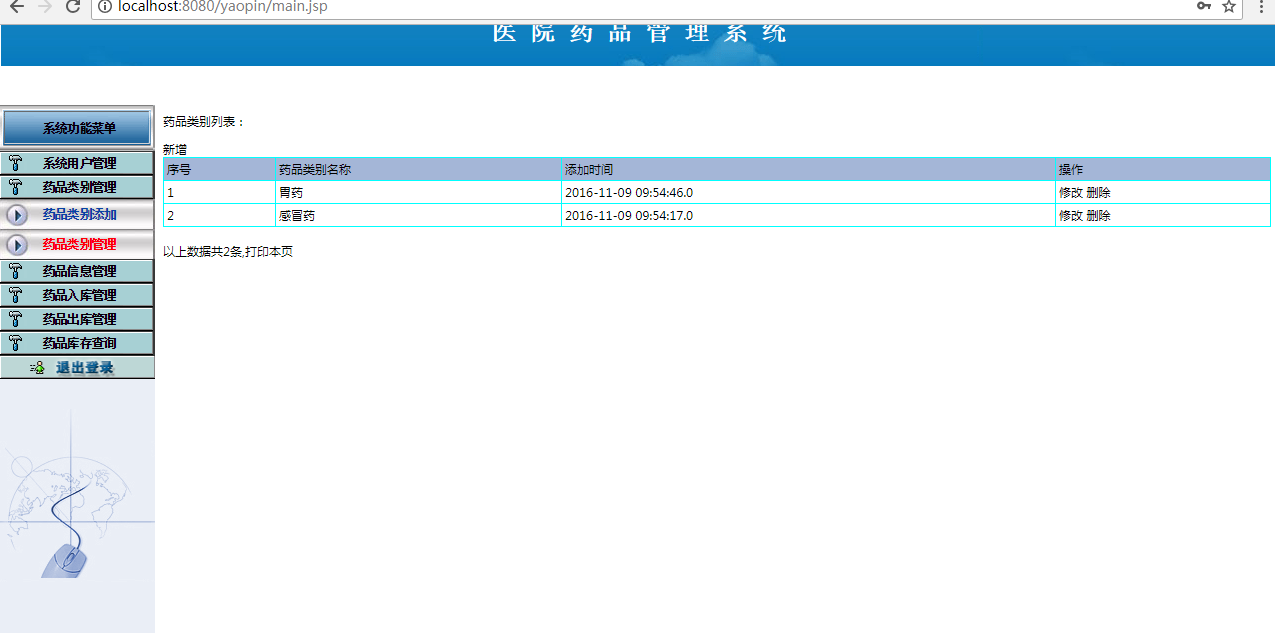Image resolution: width=1275 pixels, height=633 pixels.
Task: Expand the 系统用户管理 menu section
Action: click(77, 163)
